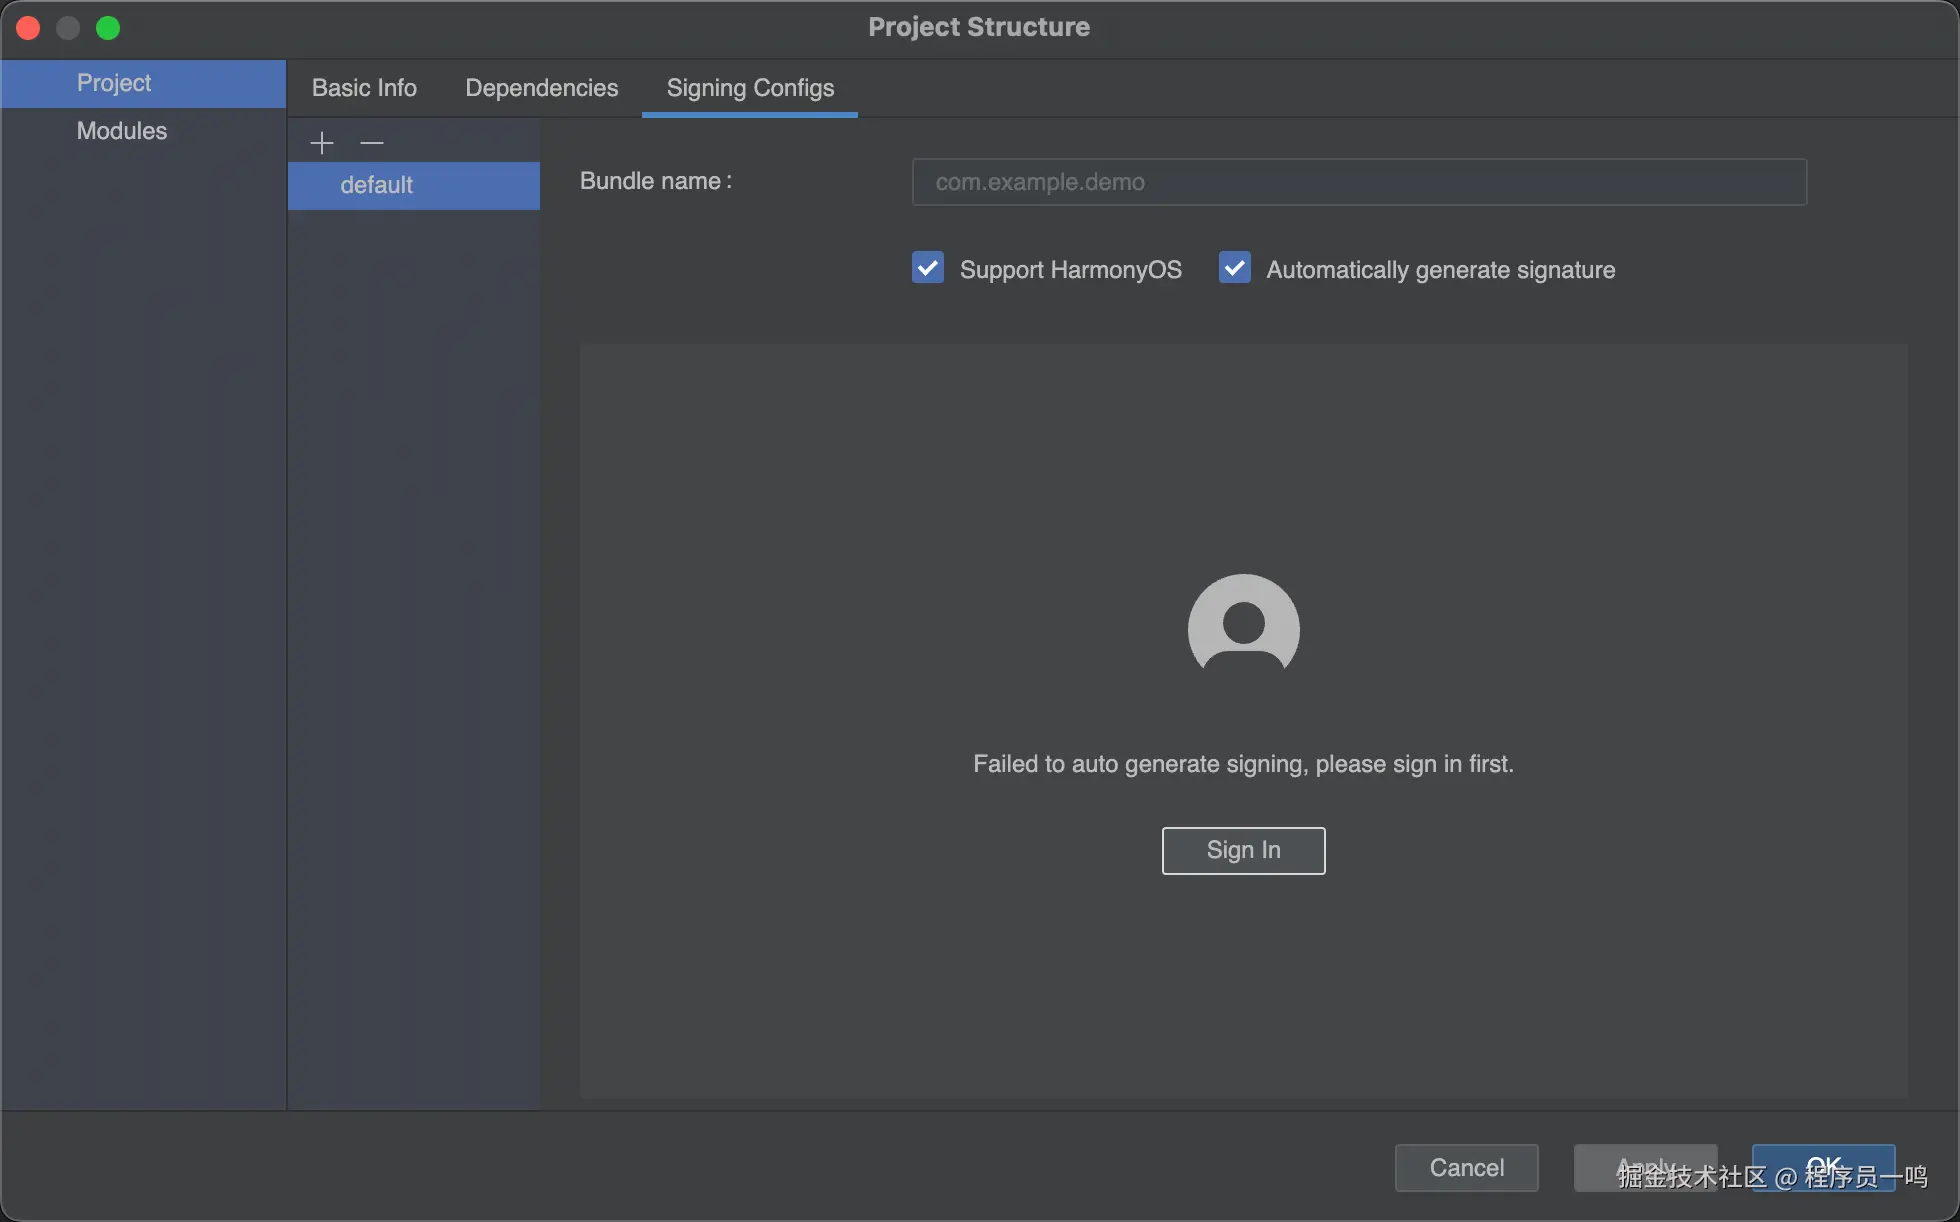Uncheck Automatically generate signature

click(x=1235, y=268)
